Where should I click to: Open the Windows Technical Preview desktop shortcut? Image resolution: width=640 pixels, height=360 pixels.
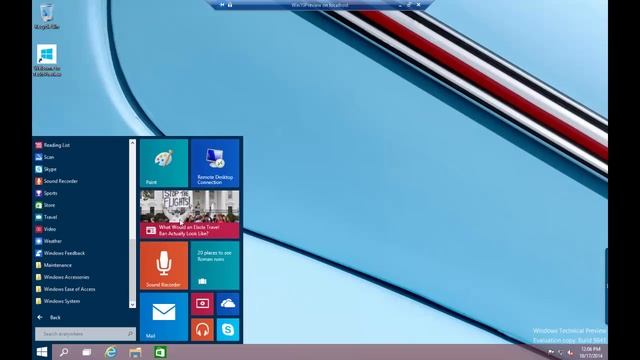pyautogui.click(x=47, y=60)
